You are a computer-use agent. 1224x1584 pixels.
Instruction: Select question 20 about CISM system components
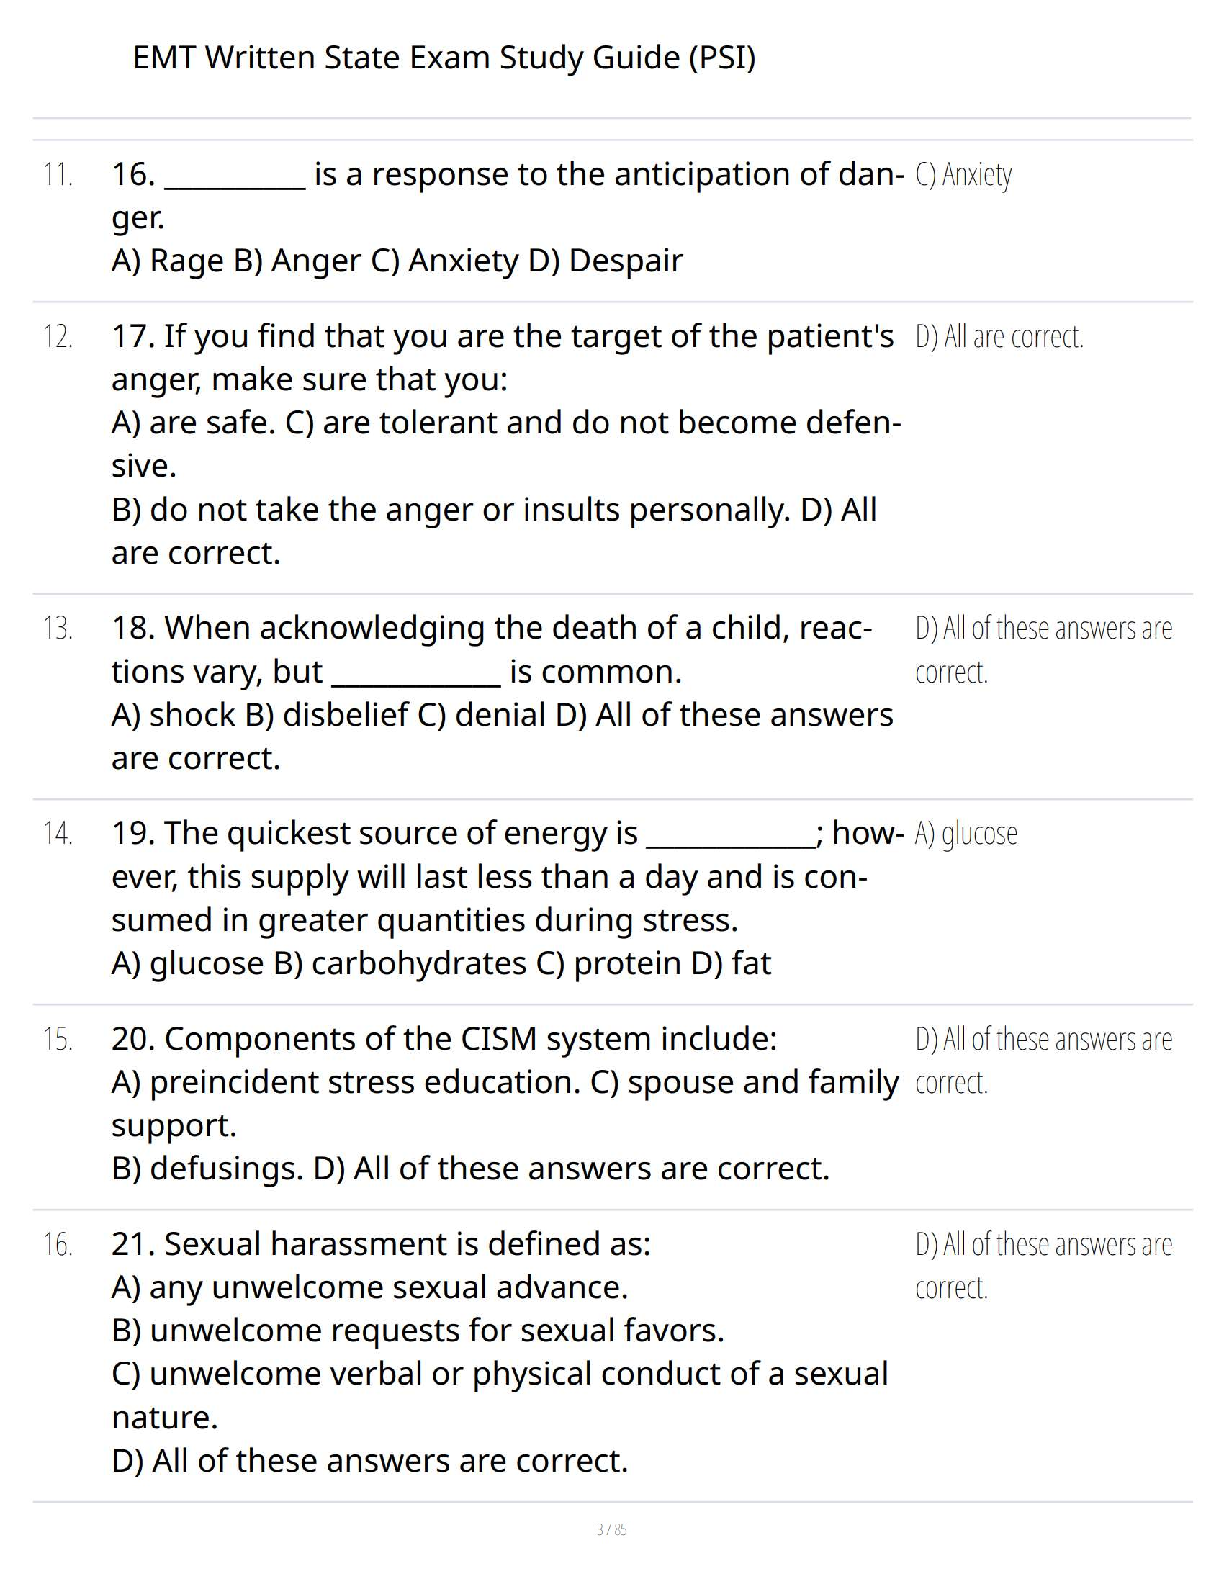tap(505, 1103)
